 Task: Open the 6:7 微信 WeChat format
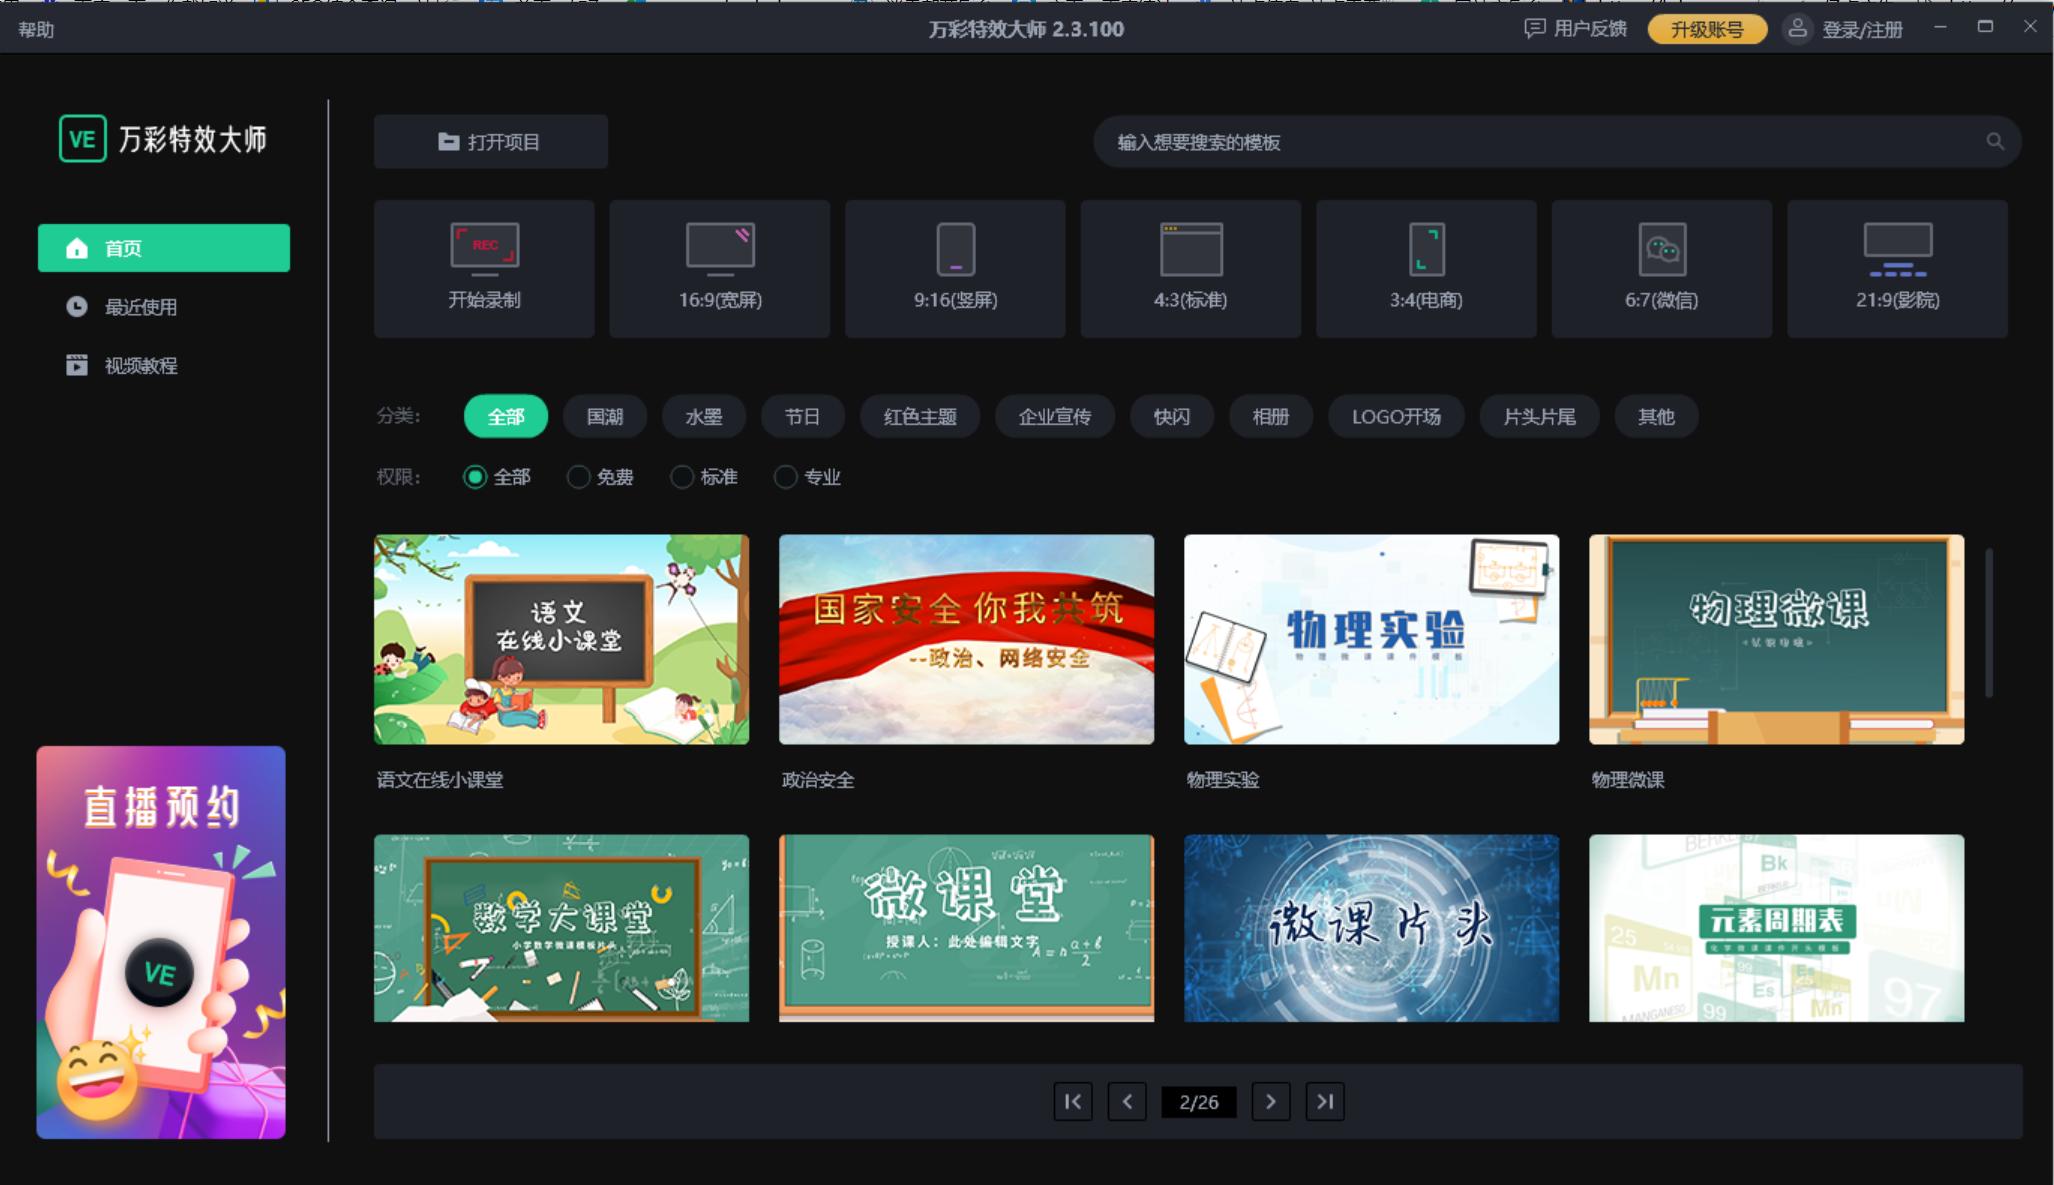click(x=1661, y=267)
